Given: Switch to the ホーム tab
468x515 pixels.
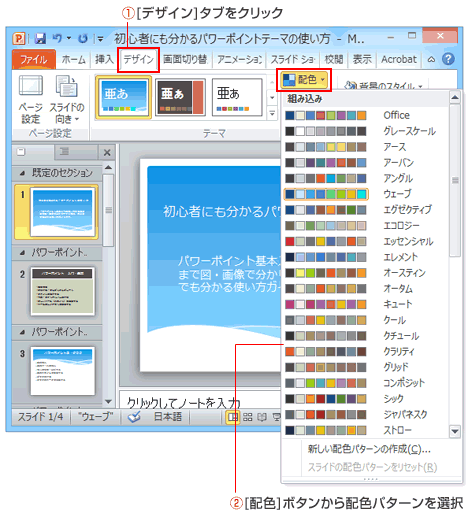Looking at the screenshot, I should click(74, 59).
